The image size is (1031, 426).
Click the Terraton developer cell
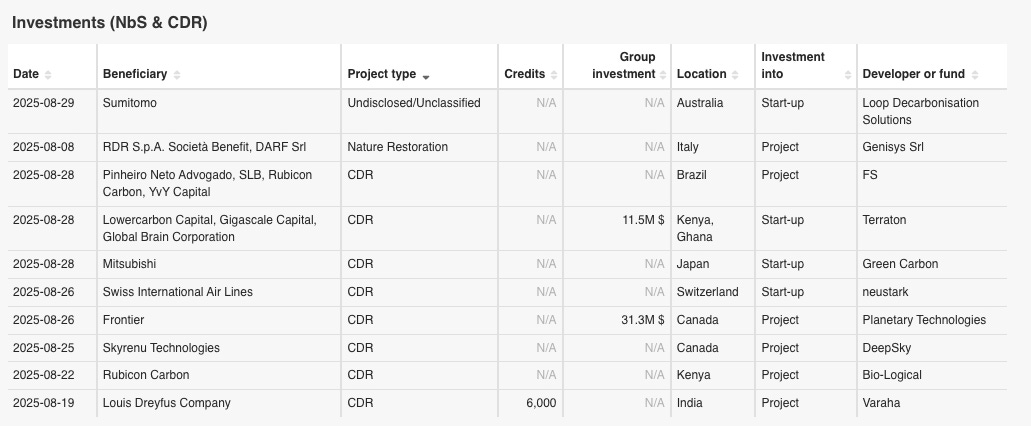click(884, 220)
